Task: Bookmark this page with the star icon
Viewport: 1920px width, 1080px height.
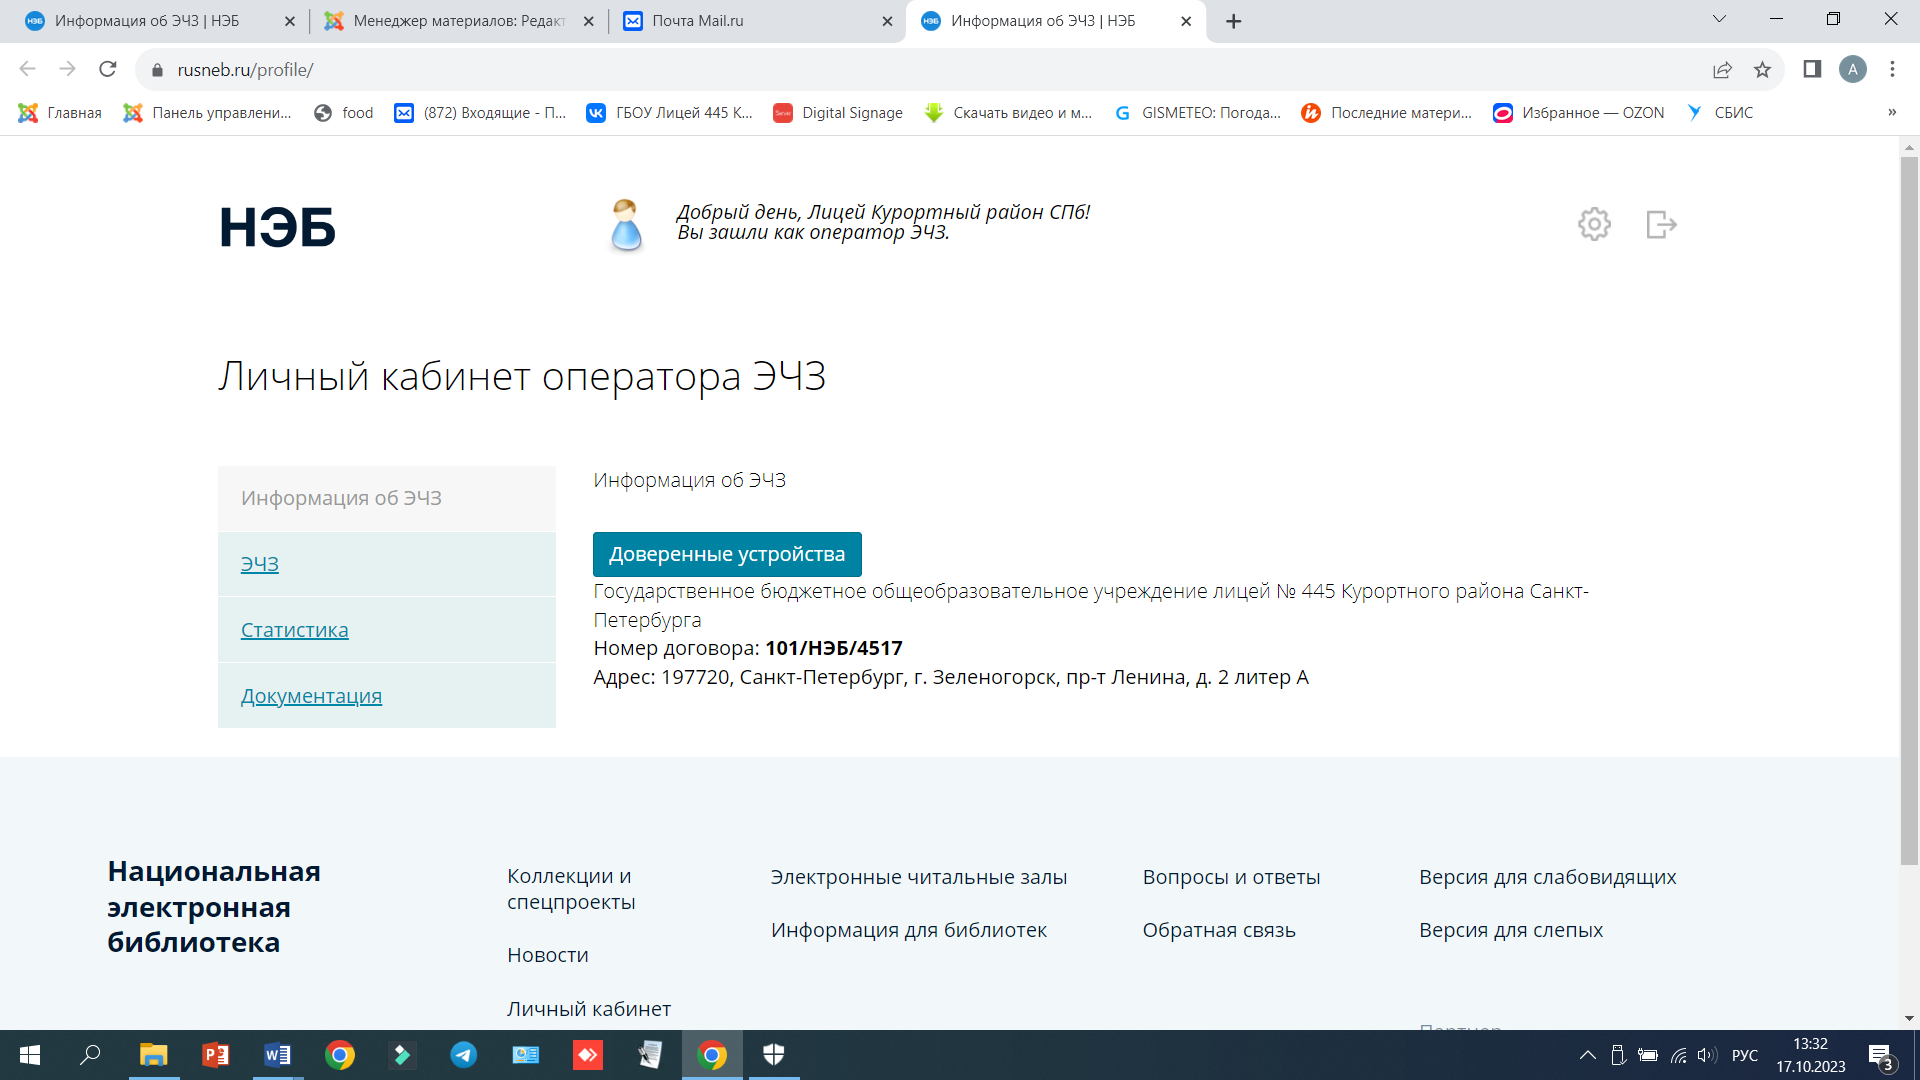Action: click(x=1762, y=69)
